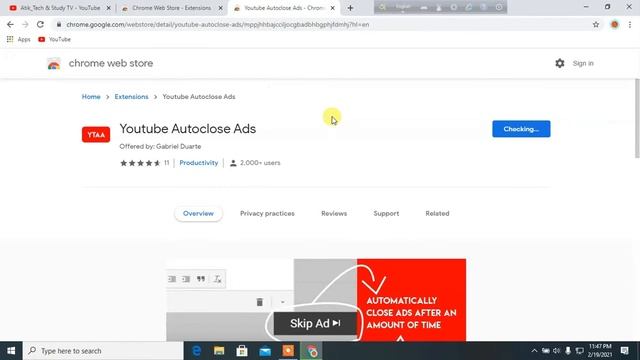Image resolution: width=640 pixels, height=360 pixels.
Task: Open the Chrome profile avatar
Action: tap(614, 24)
